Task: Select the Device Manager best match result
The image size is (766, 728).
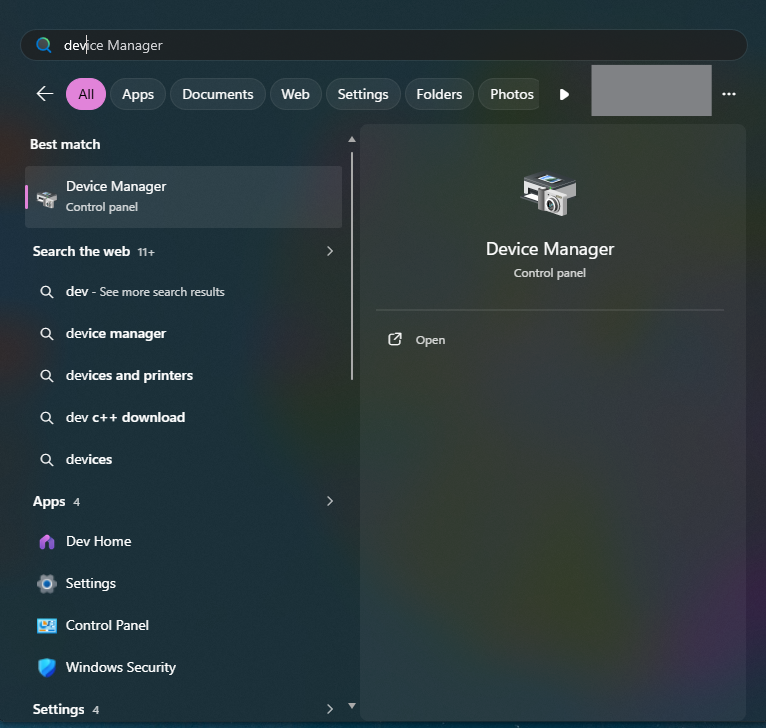Action: [183, 197]
